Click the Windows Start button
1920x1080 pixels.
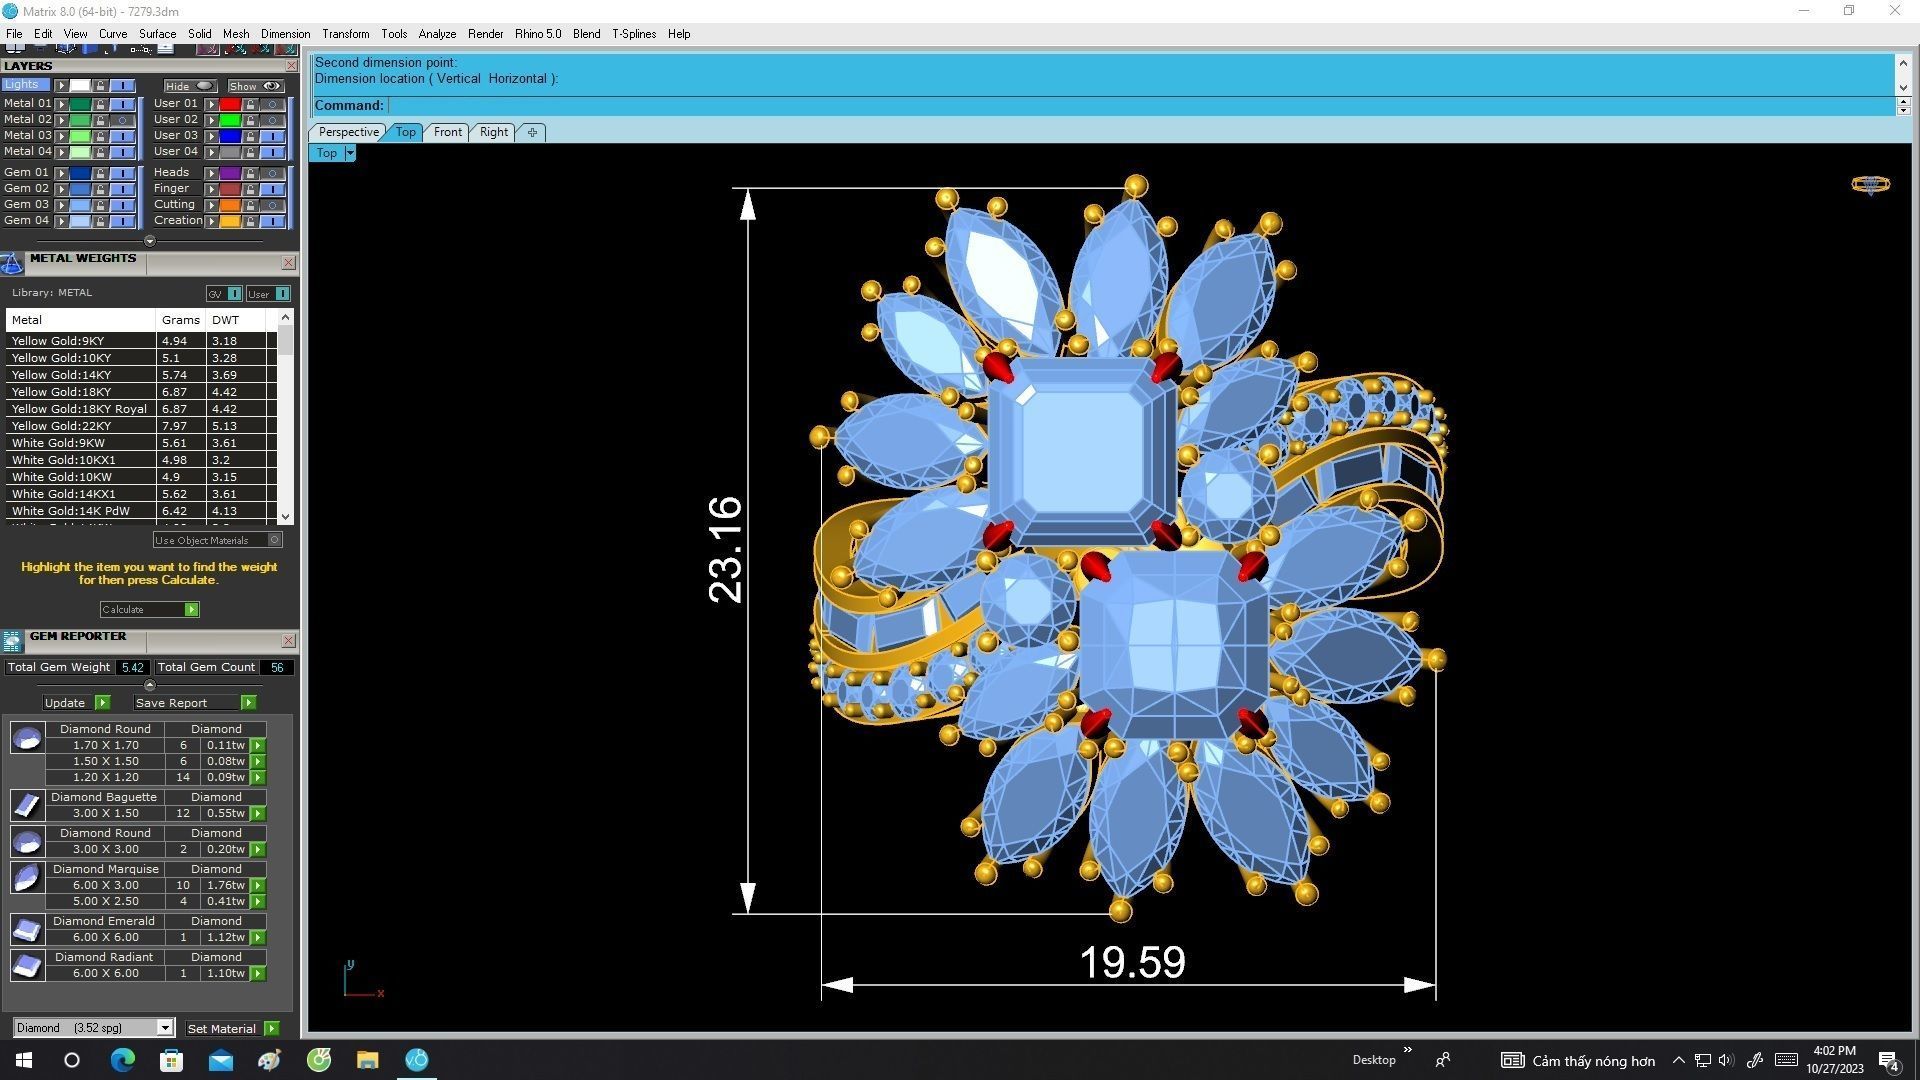[24, 1060]
